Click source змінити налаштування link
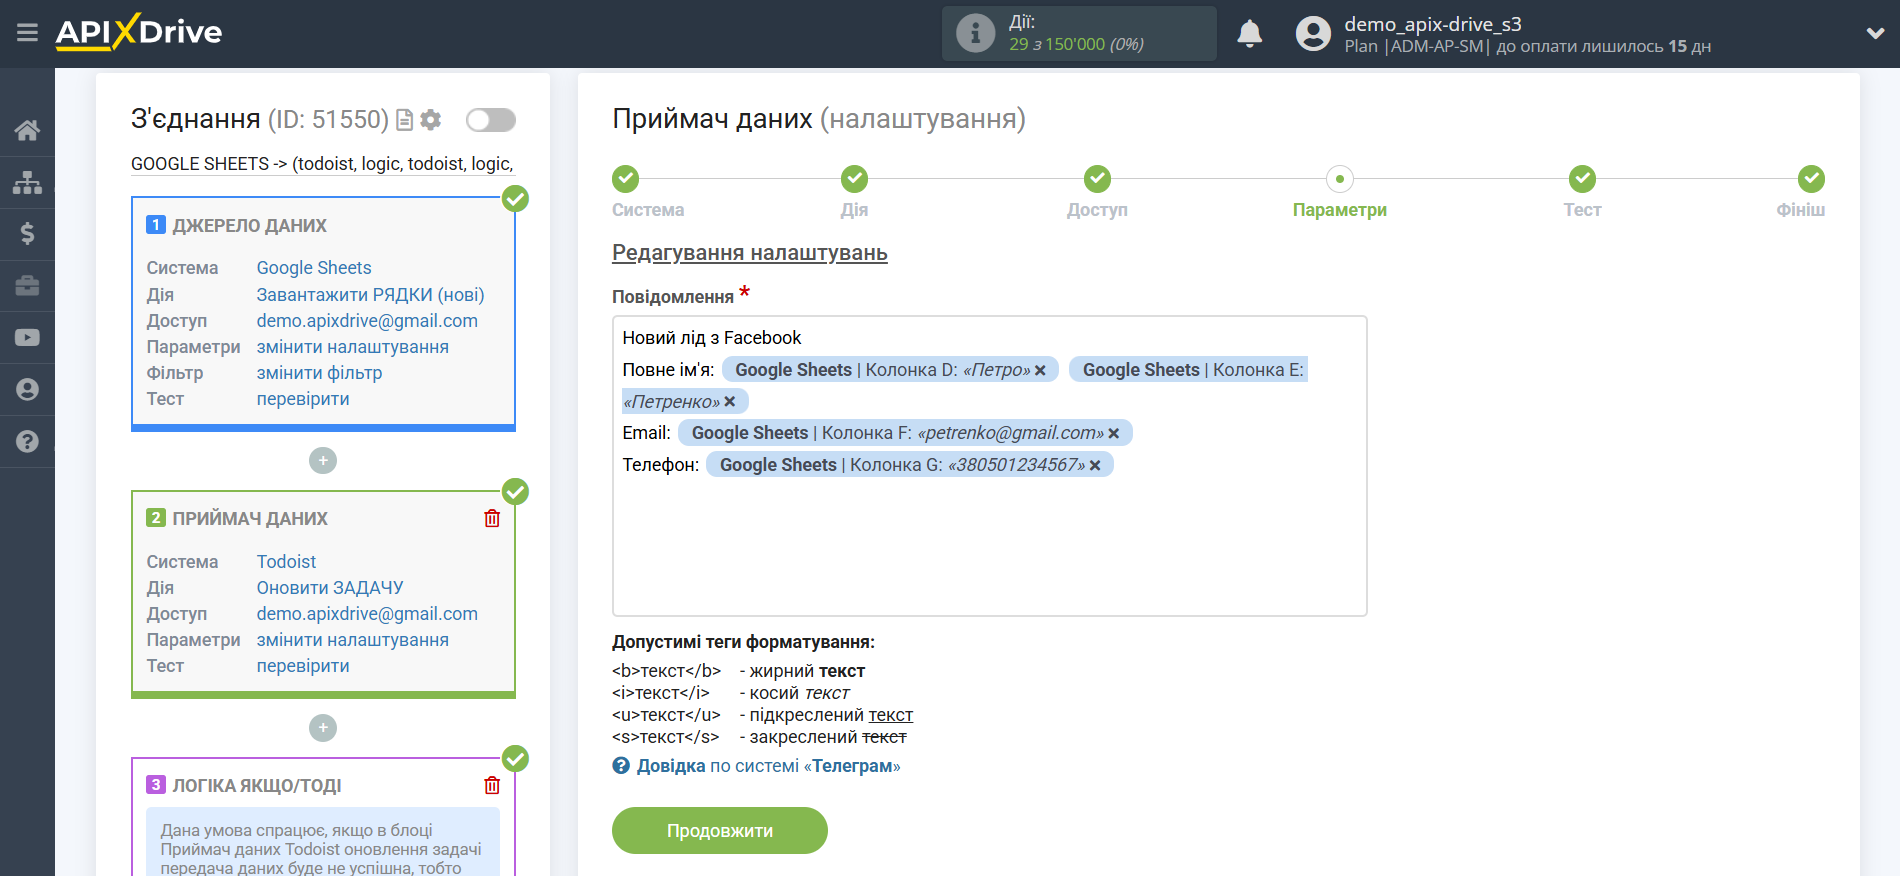Screen dimensions: 1900x876 tap(352, 347)
